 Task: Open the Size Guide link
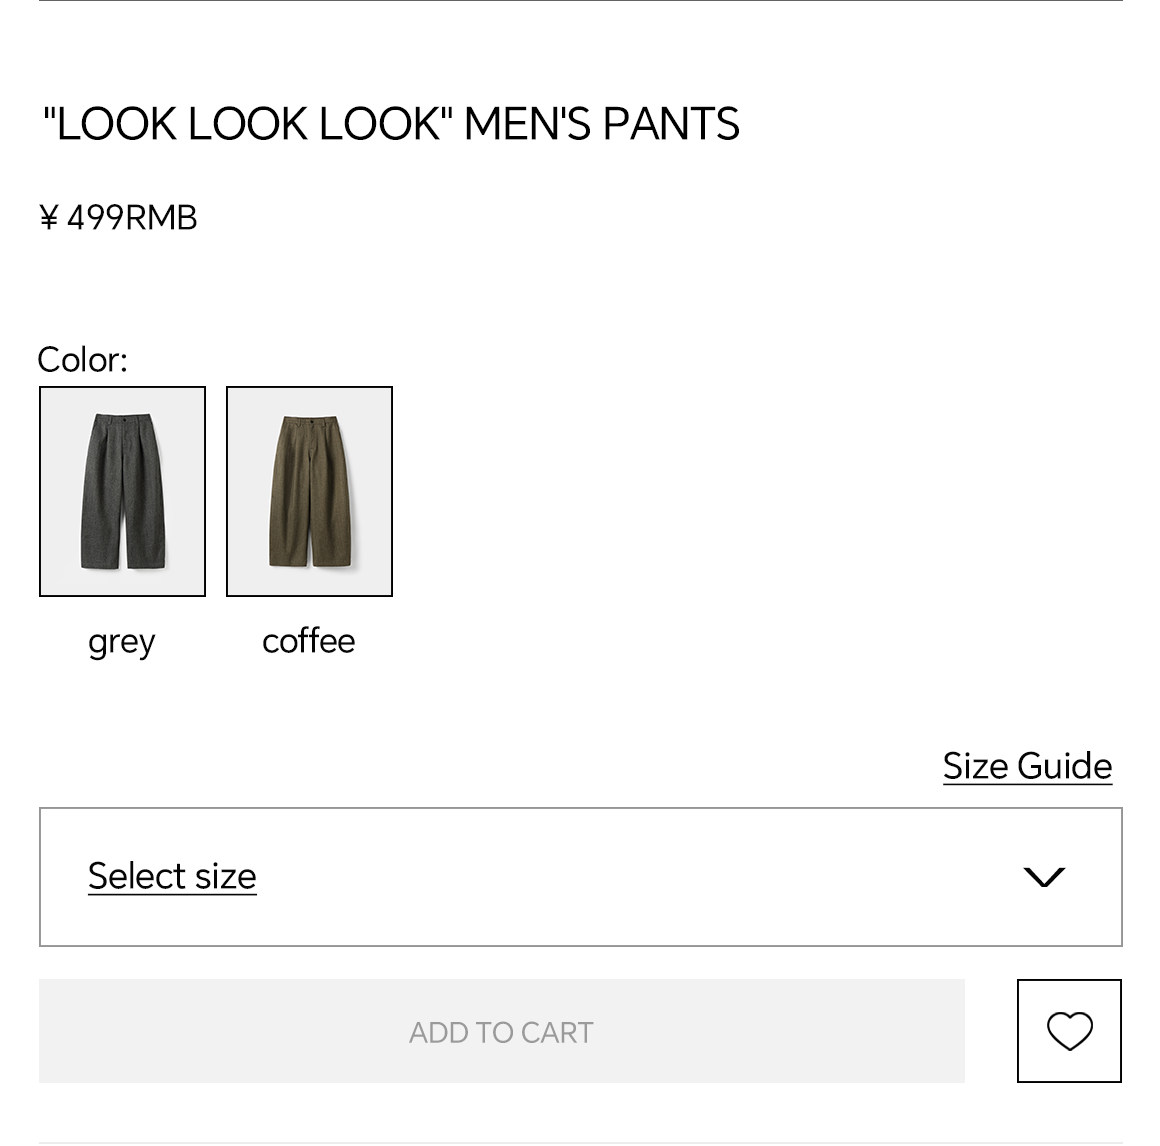(1027, 766)
